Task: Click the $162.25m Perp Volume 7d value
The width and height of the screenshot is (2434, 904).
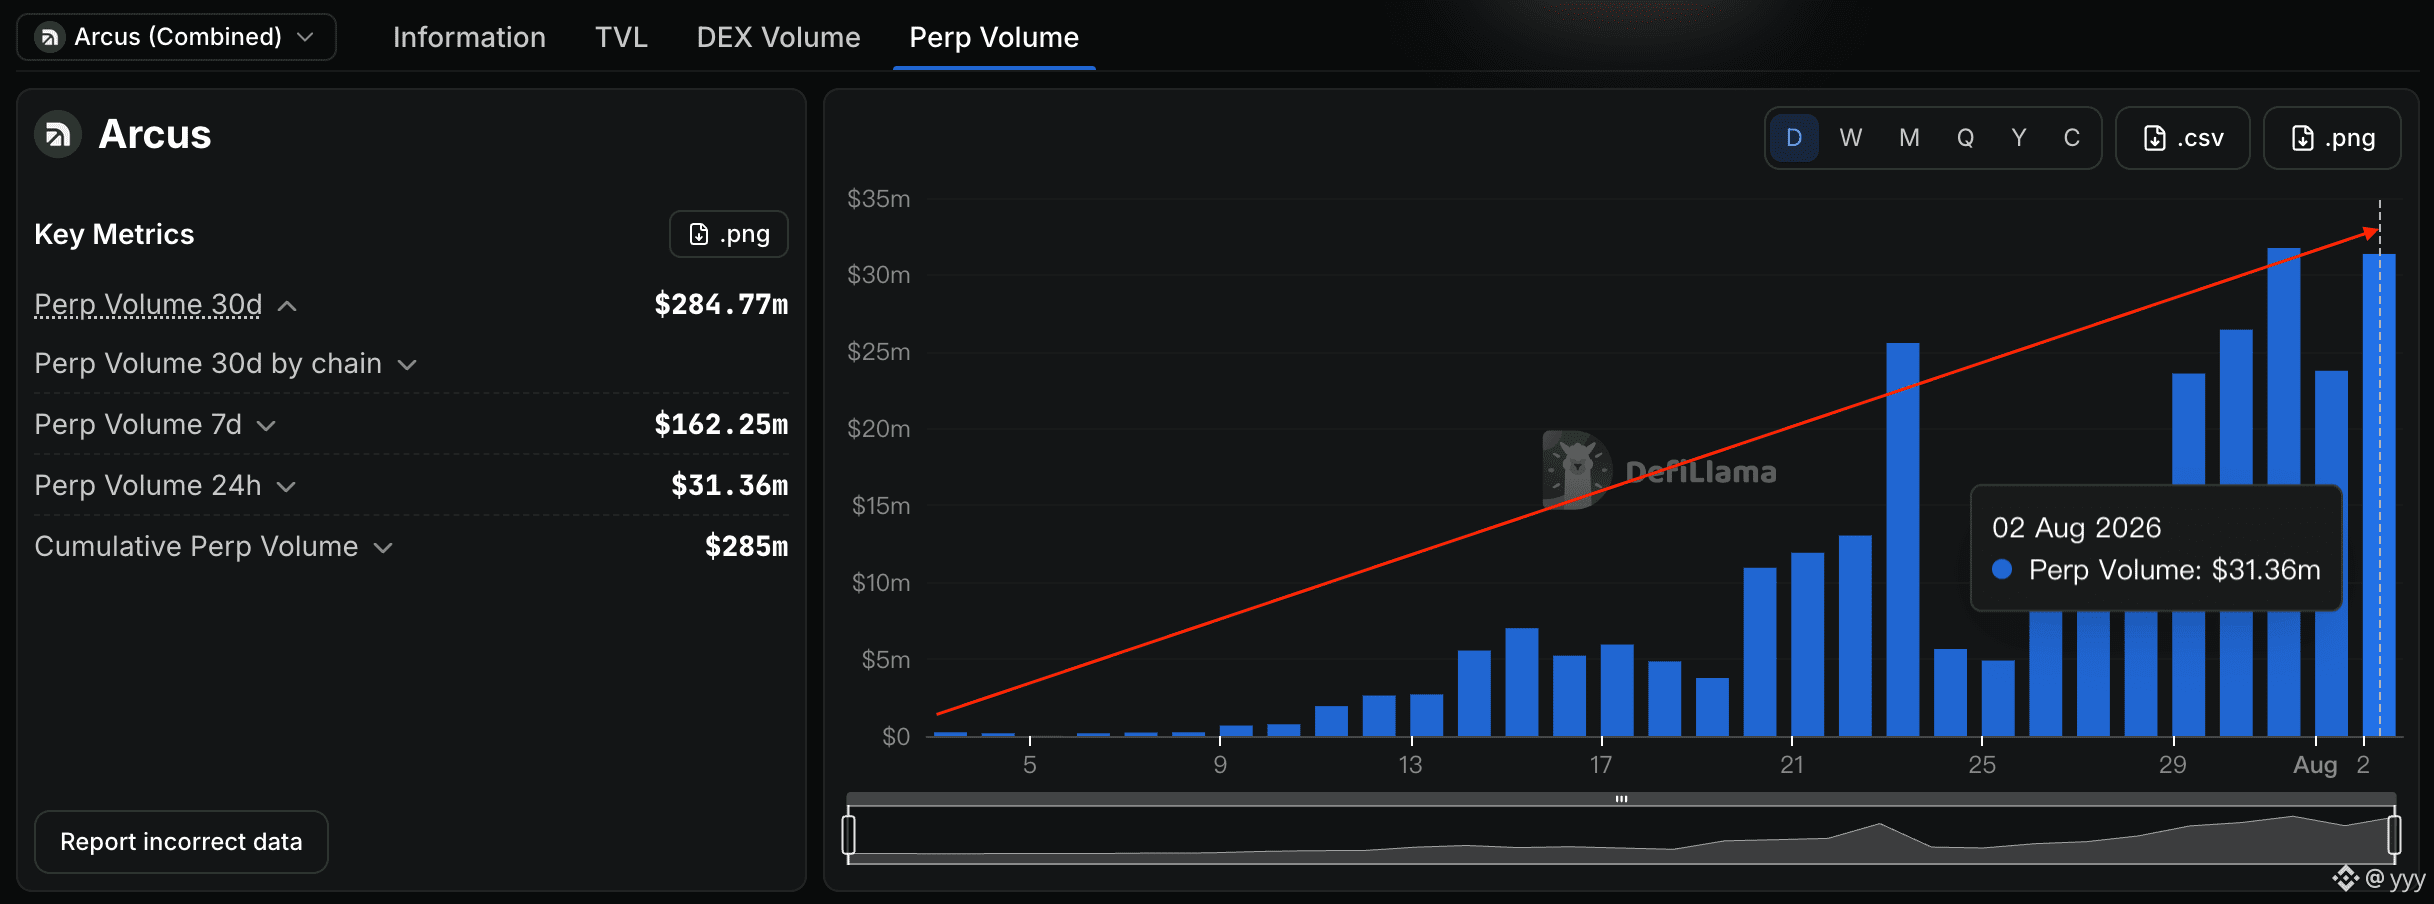Action: click(x=721, y=424)
